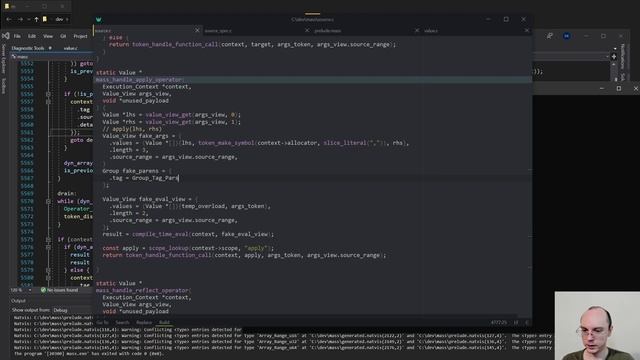Click the dev folder in address path
640x360 pixels.
click(x=59, y=19)
